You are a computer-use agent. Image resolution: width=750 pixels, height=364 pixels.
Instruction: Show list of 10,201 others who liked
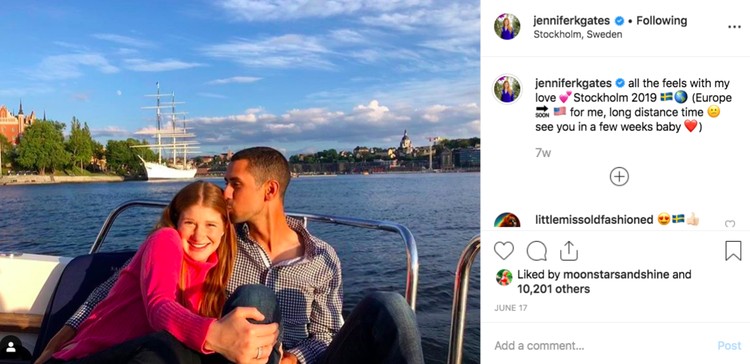click(x=553, y=289)
